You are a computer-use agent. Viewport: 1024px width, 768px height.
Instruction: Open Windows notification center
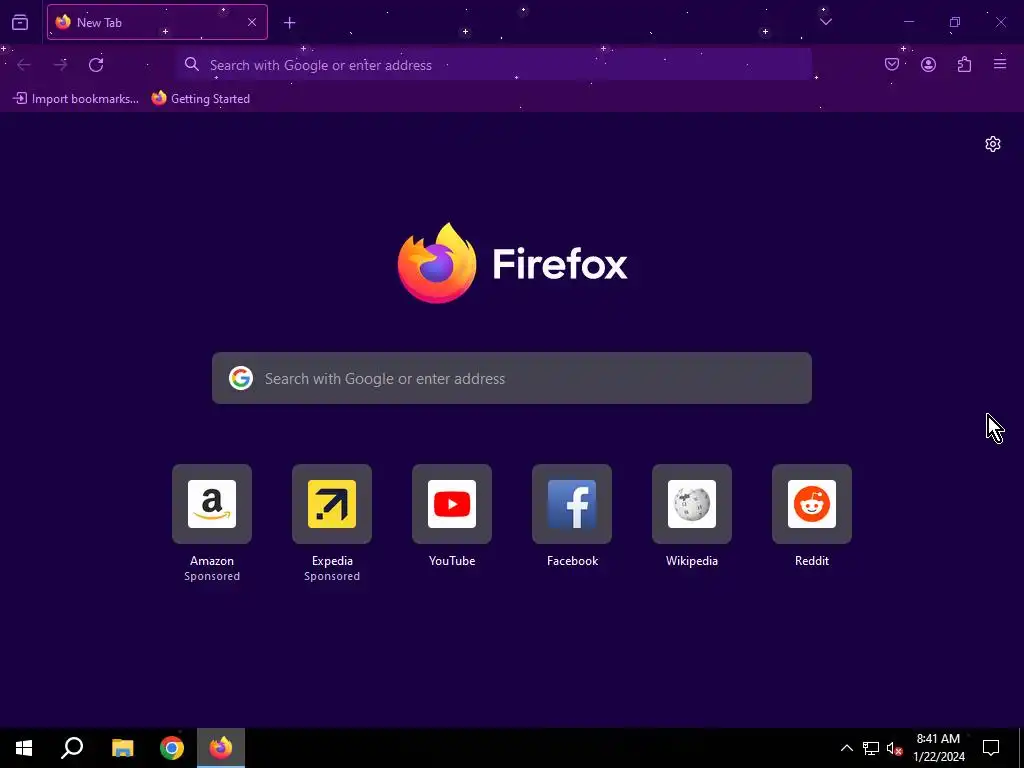(991, 748)
